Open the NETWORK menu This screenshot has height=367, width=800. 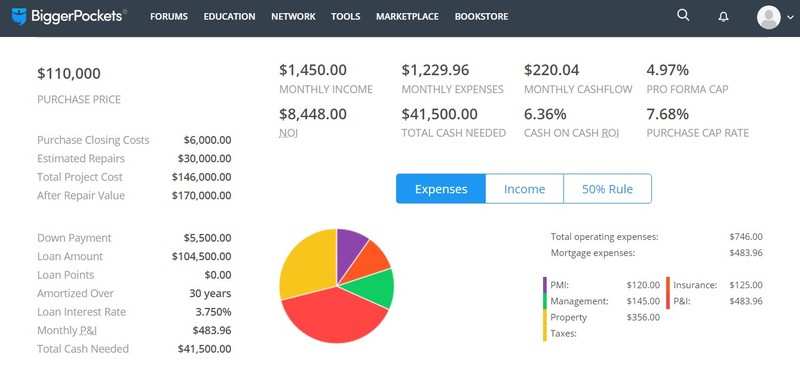coord(293,16)
